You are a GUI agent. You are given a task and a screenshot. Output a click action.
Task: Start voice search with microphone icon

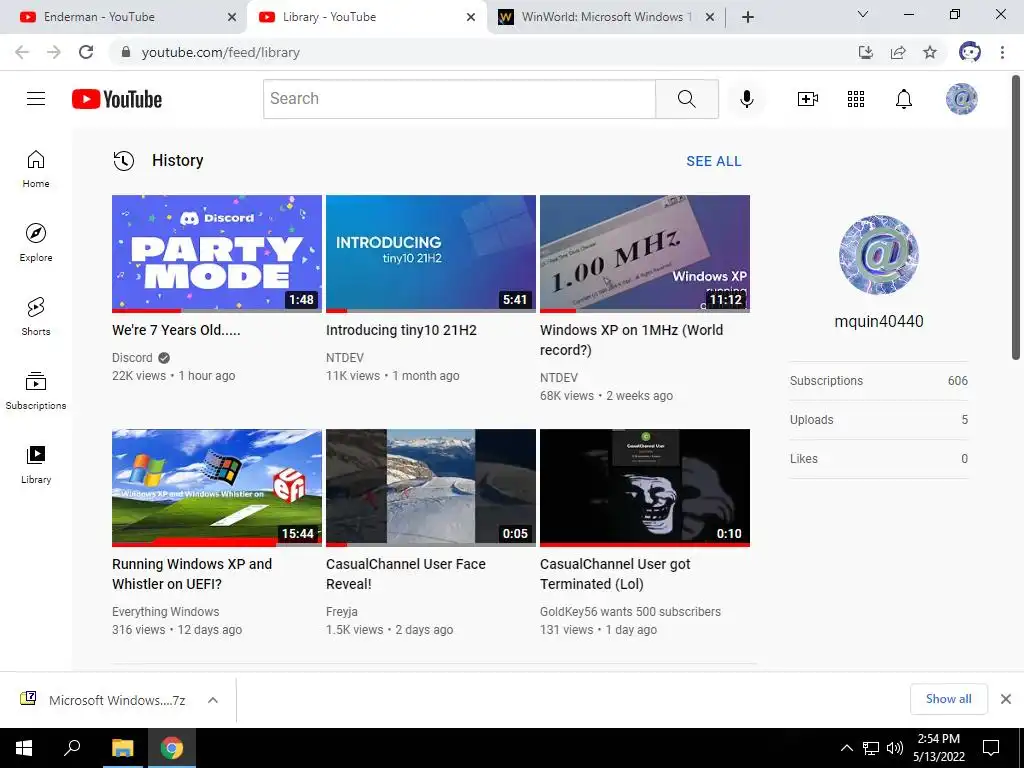coord(746,99)
